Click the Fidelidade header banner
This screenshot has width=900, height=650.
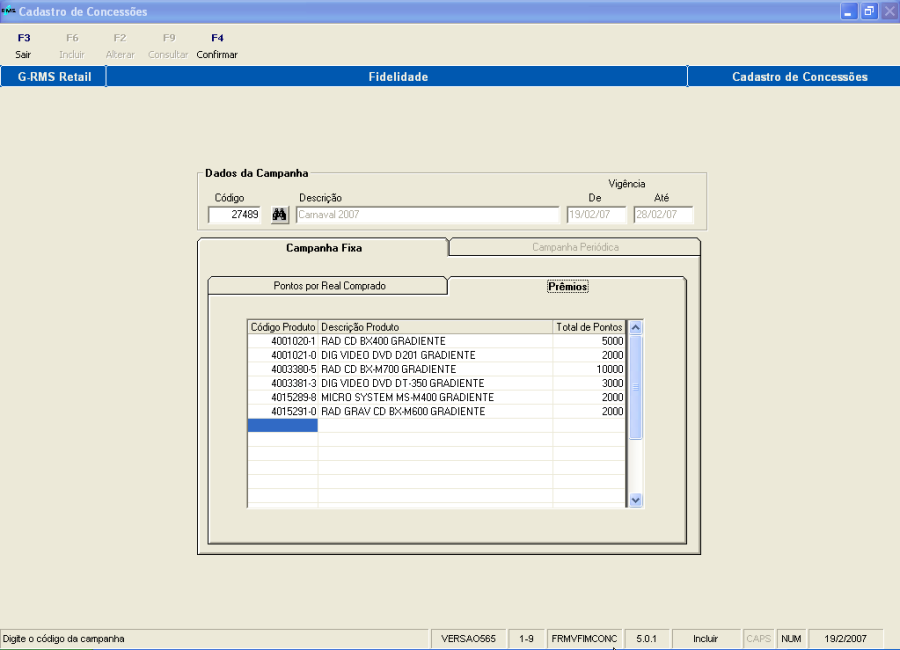click(398, 76)
